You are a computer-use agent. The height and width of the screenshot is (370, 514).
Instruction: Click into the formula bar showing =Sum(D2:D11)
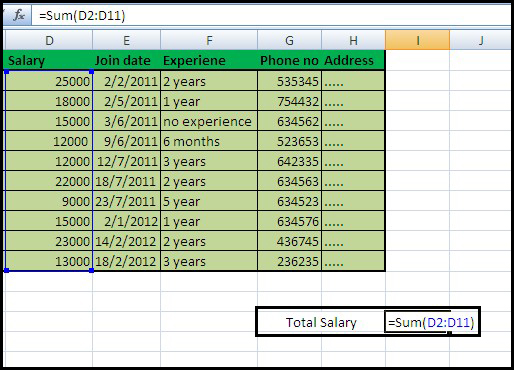[271, 16]
